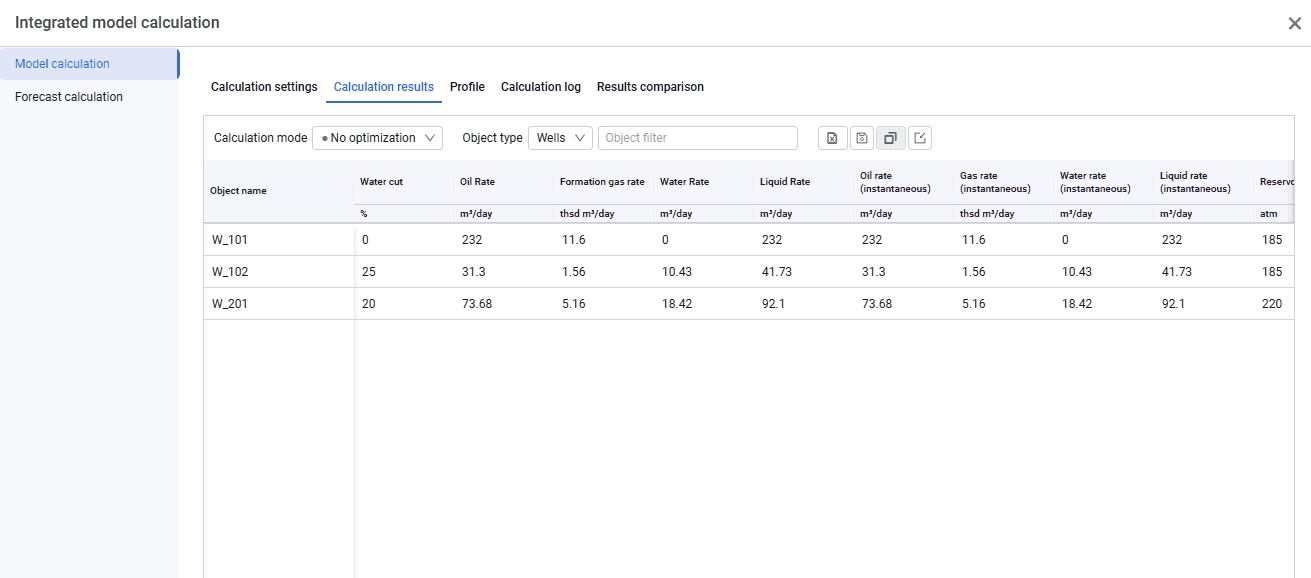Click W_101's Liquid Rate cell 232
Viewport: 1311px width, 578px height.
772,240
